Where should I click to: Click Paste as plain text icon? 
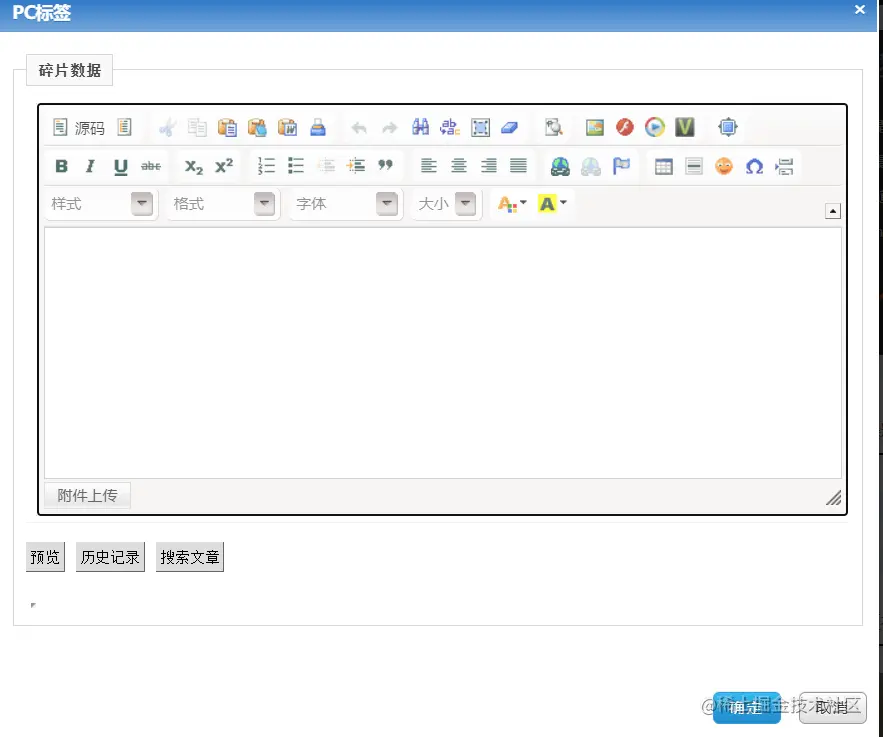tap(257, 128)
